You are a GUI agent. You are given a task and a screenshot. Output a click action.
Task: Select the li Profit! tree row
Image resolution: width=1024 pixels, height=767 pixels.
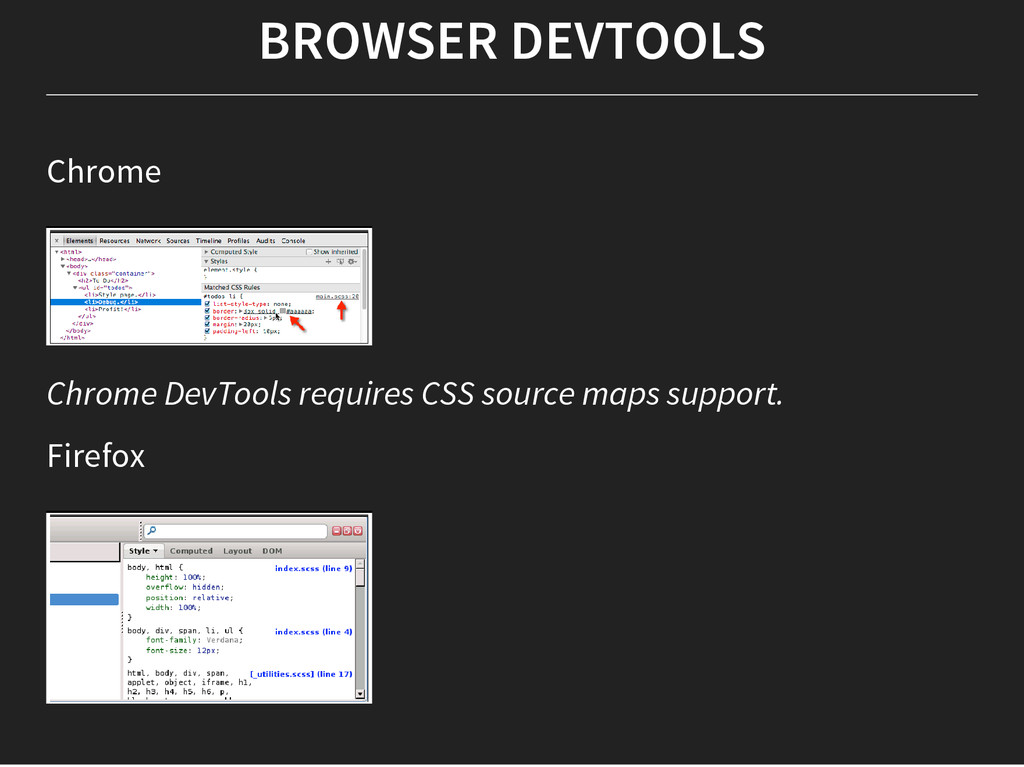[x=112, y=309]
